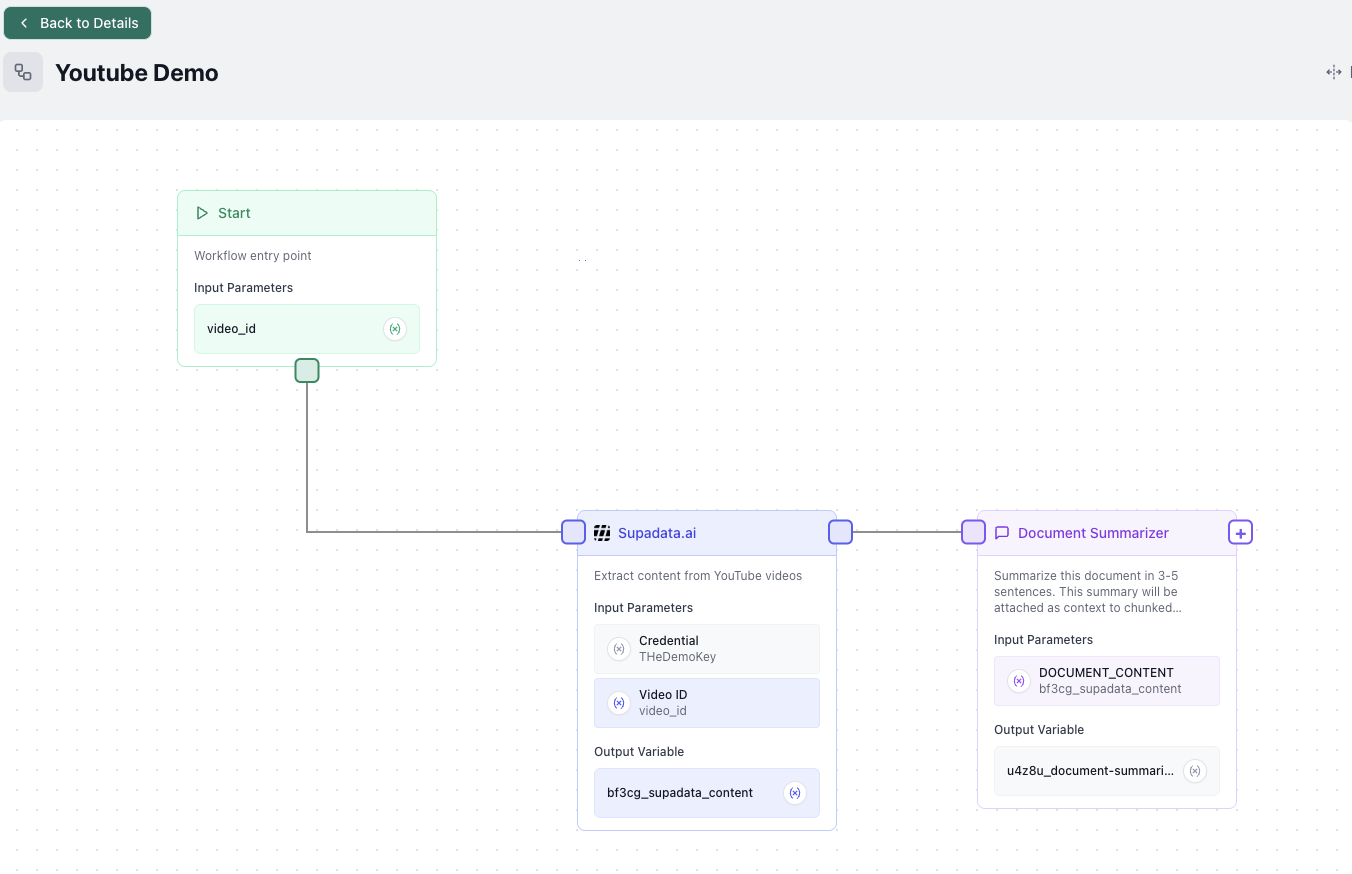Click the u4z8u document-summarizer output variable icon

[1195, 771]
